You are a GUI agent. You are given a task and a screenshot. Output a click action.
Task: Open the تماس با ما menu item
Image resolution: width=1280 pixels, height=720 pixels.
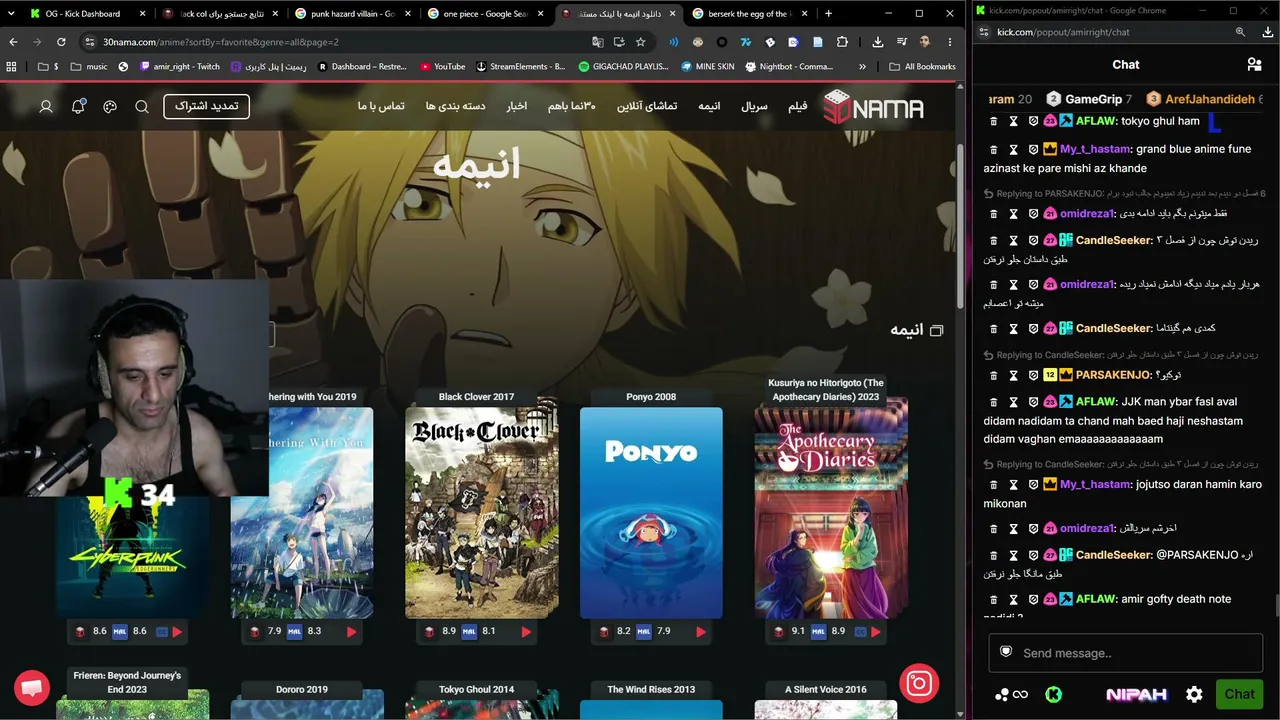click(381, 106)
